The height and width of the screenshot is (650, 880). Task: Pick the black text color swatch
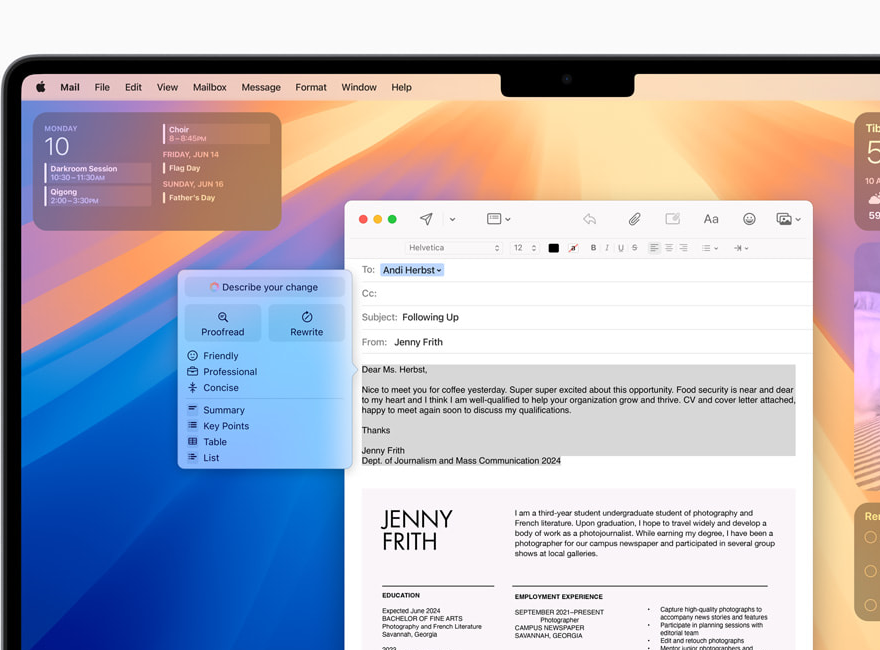(553, 248)
